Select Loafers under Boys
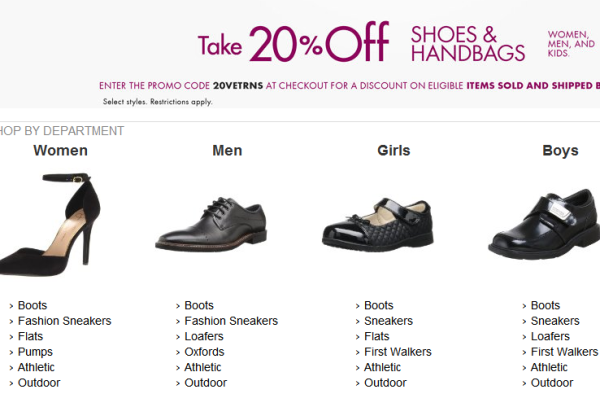The height and width of the screenshot is (407, 600). click(550, 336)
